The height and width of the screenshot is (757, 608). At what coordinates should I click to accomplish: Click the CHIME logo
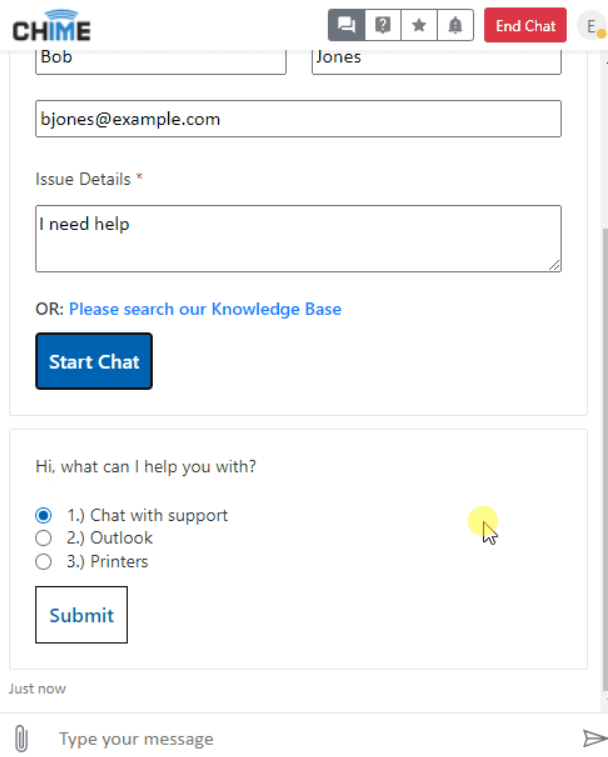51,26
